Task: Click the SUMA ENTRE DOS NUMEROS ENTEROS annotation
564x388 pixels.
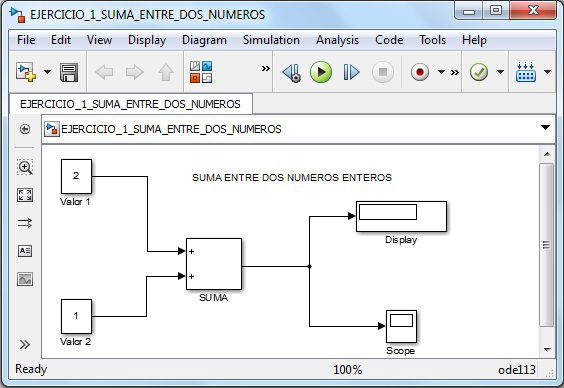Action: point(292,178)
